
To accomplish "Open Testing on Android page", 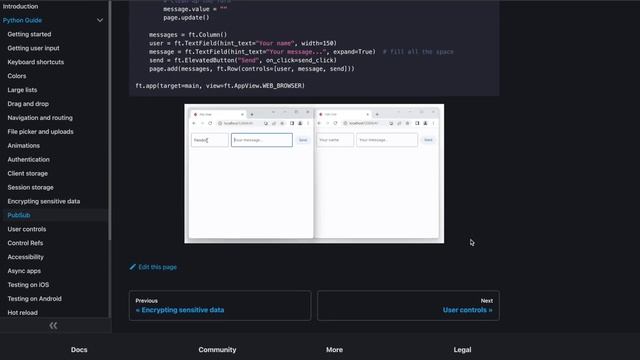I will [x=35, y=298].
